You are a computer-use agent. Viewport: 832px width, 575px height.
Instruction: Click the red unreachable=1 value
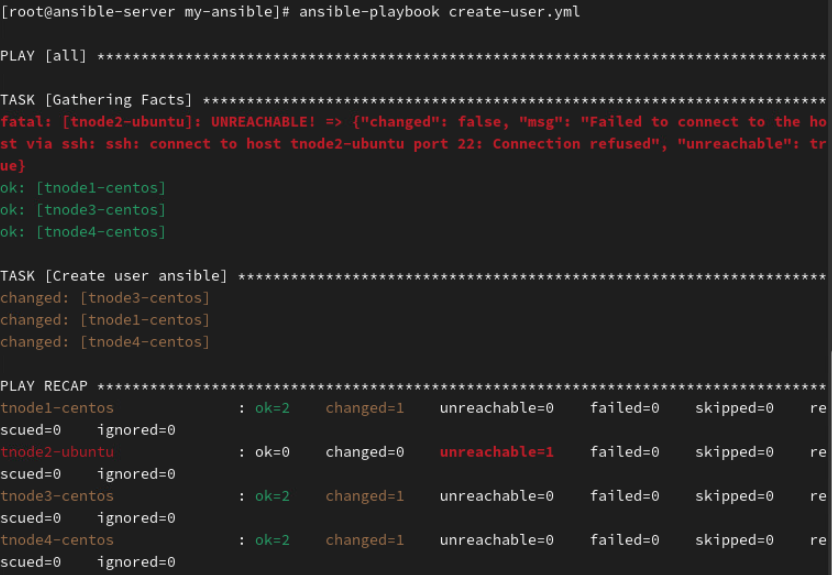tap(497, 452)
